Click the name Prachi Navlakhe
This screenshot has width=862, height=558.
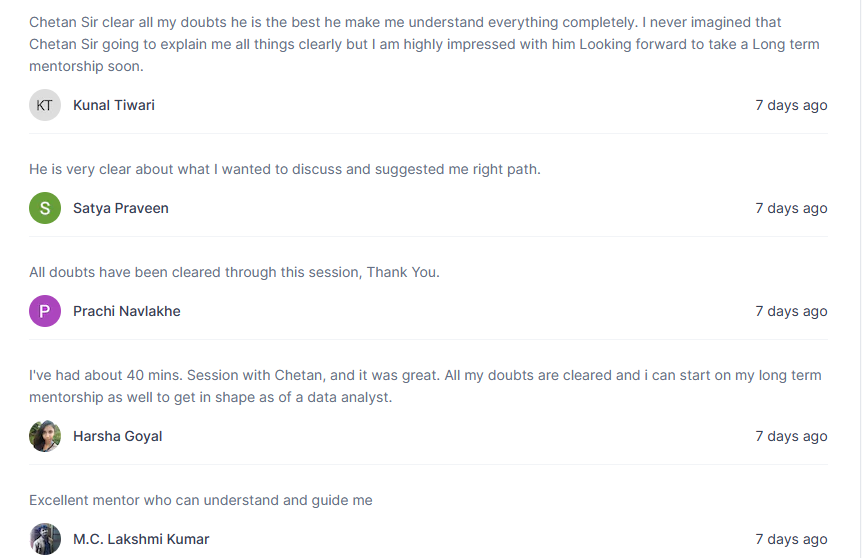pyautogui.click(x=127, y=311)
